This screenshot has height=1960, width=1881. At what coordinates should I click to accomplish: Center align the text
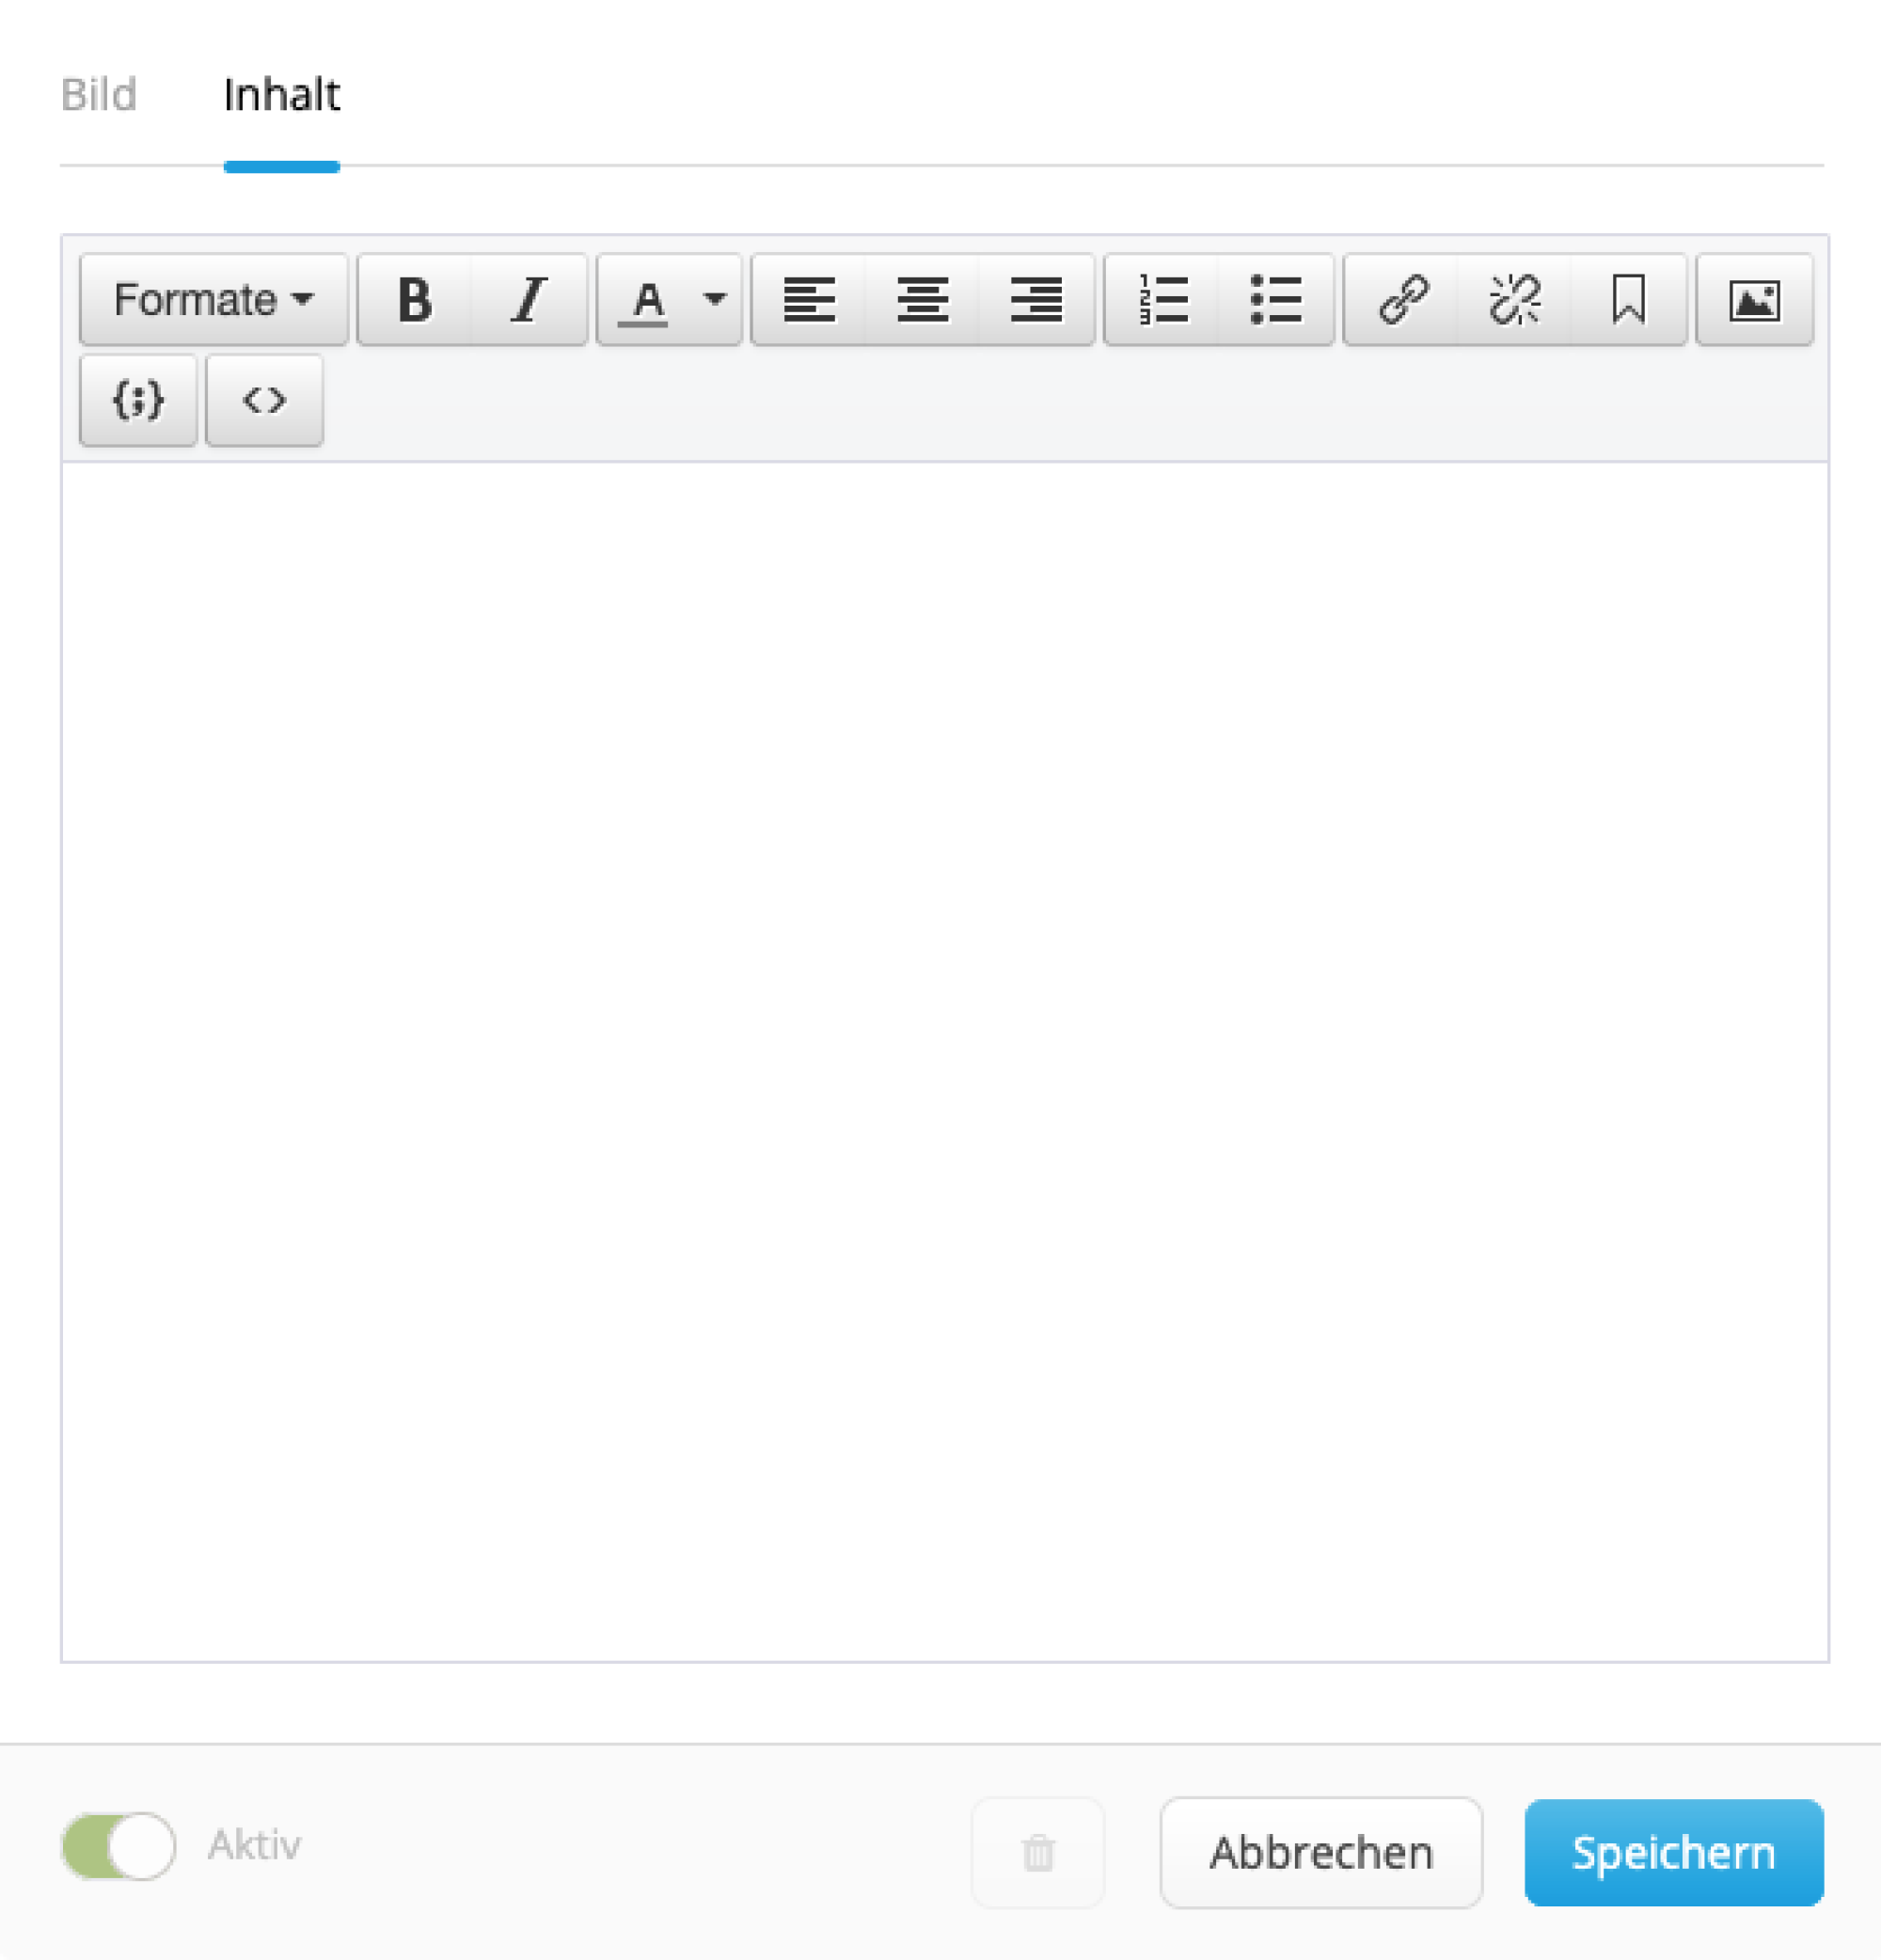click(x=922, y=300)
